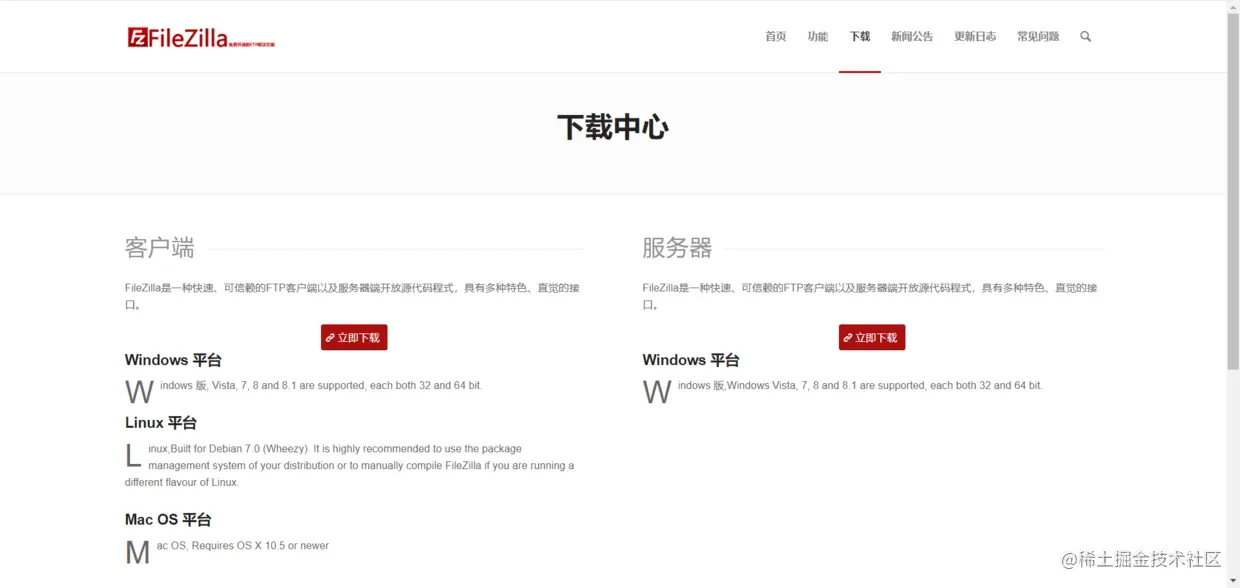The height and width of the screenshot is (588, 1240).
Task: Click the link icon inside server 立即下载 button
Action: coord(848,337)
